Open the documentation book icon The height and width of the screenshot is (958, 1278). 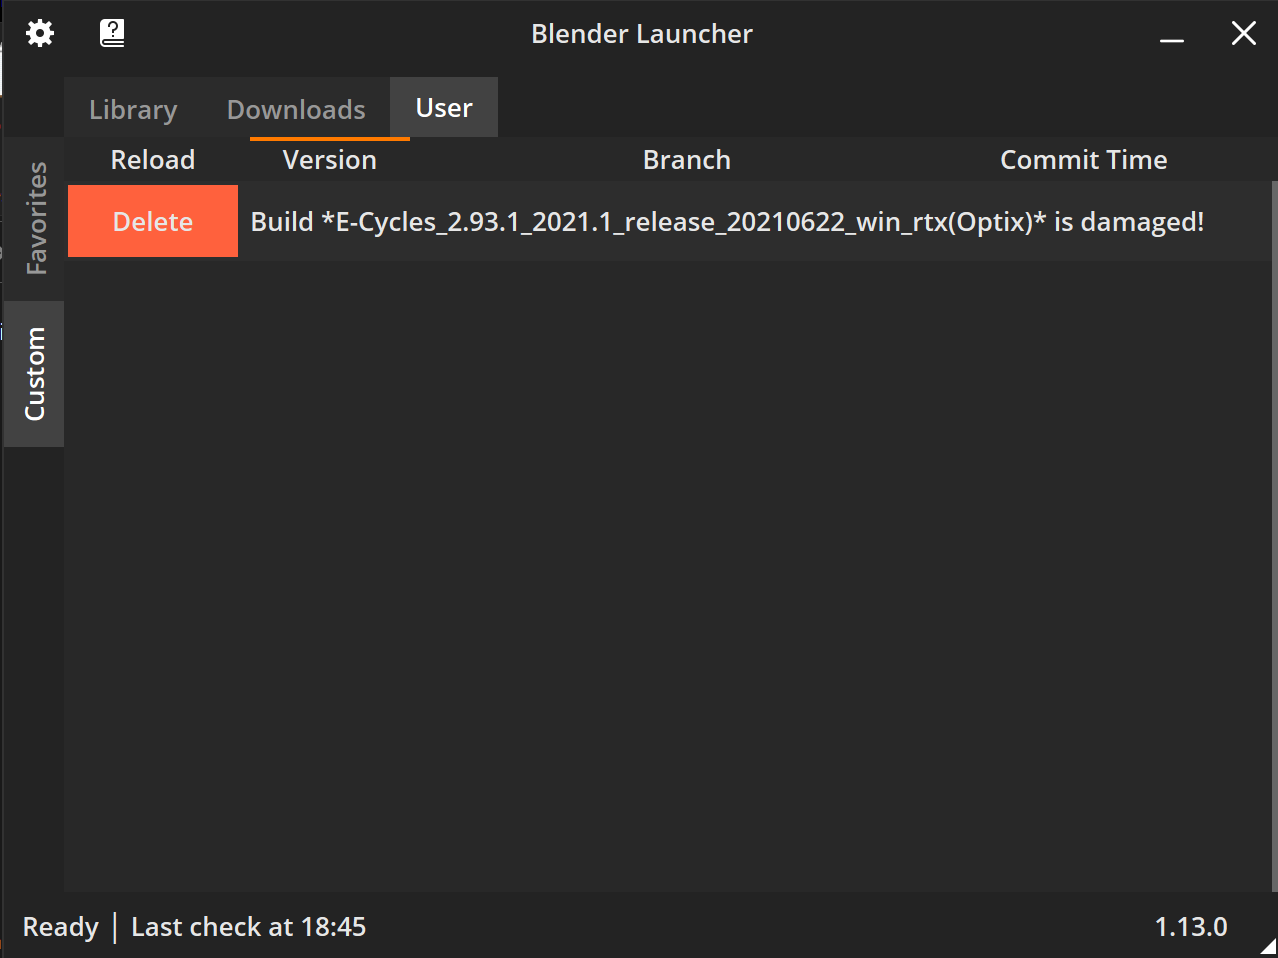(112, 33)
